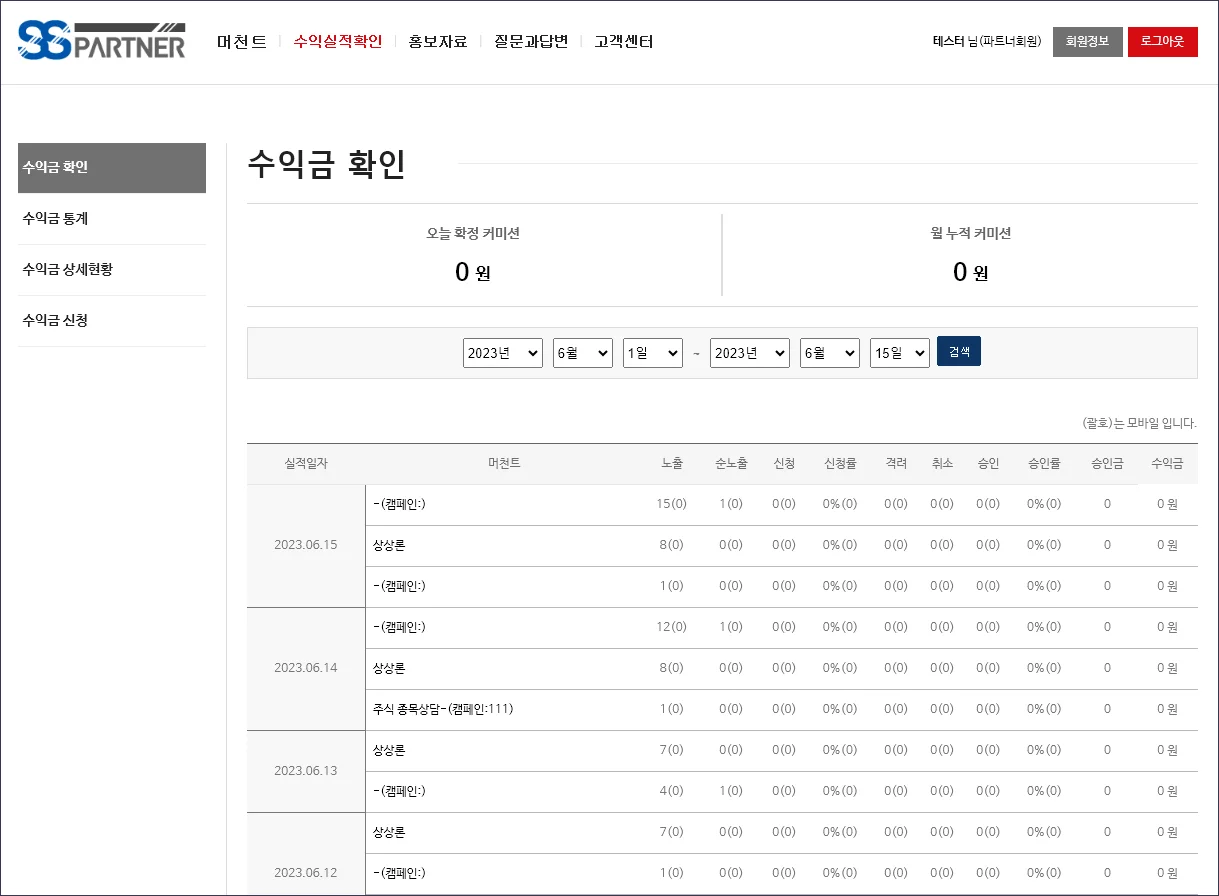Image resolution: width=1219 pixels, height=896 pixels.
Task: Click the 12(0) exposure value
Action: 671,627
